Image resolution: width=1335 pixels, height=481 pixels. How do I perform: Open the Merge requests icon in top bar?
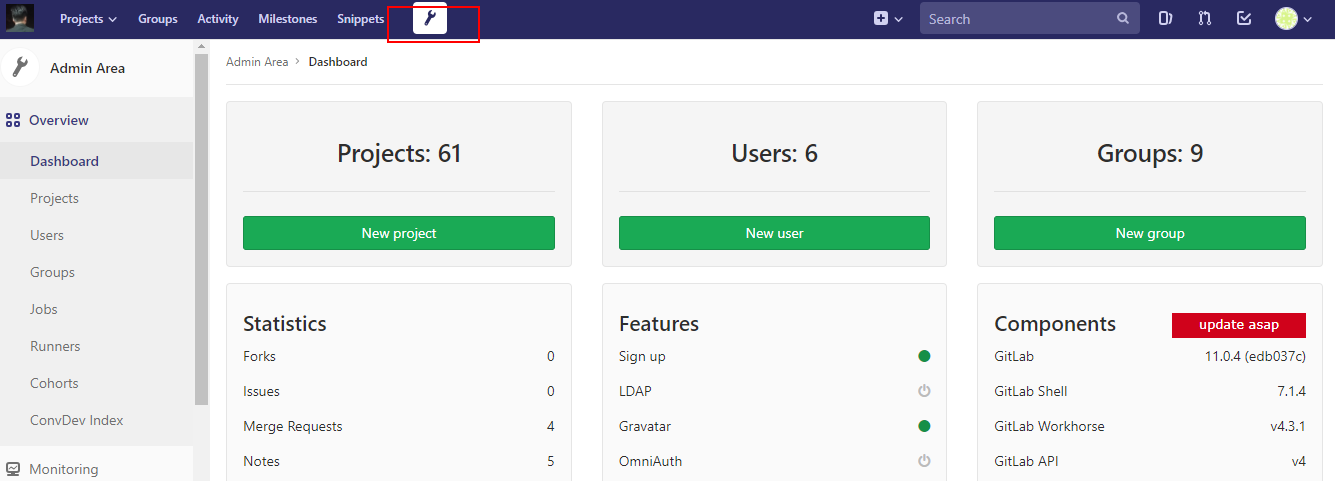[1205, 18]
